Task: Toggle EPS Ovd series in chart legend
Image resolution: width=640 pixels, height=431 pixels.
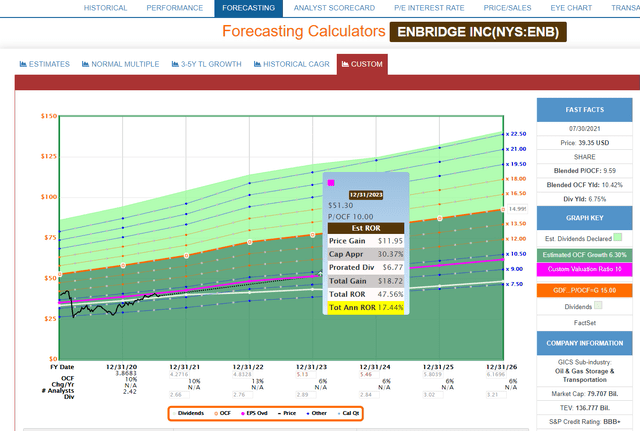Action: tap(254, 413)
